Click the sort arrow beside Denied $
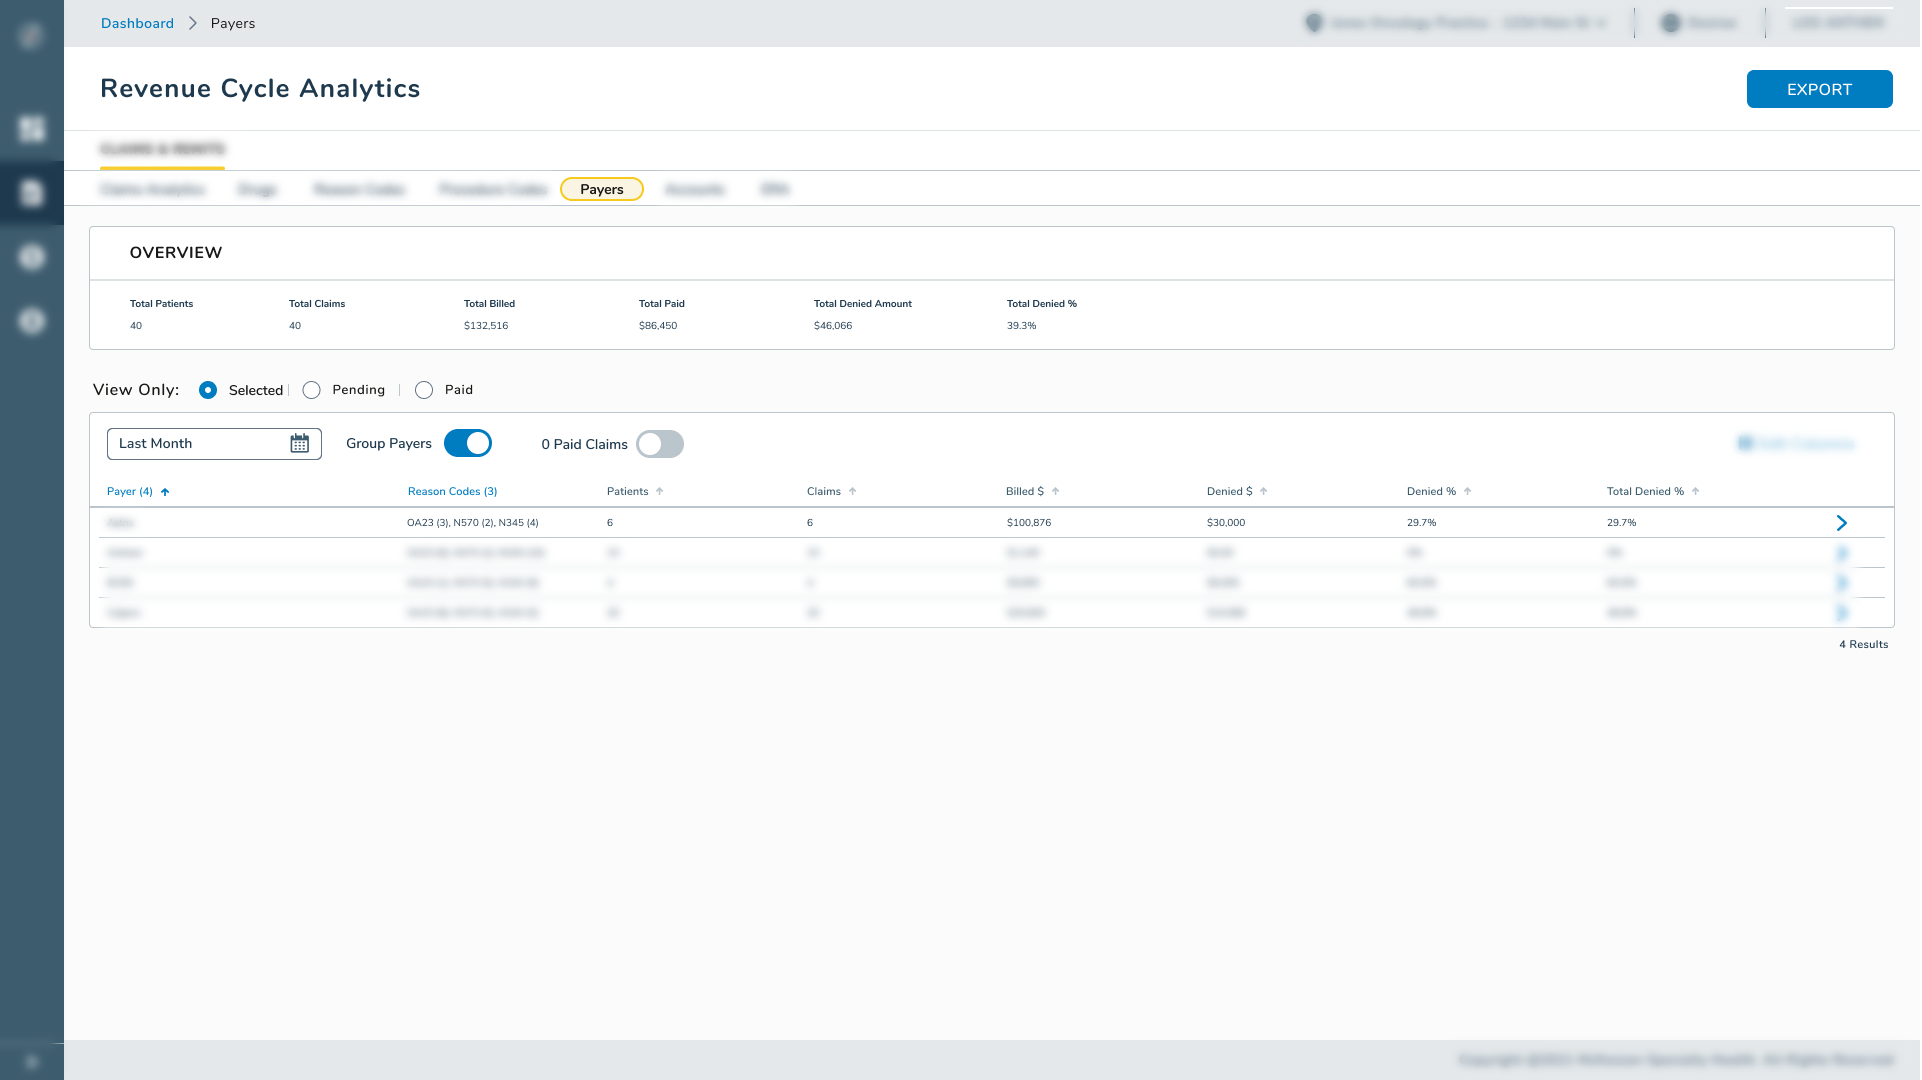 point(1263,492)
